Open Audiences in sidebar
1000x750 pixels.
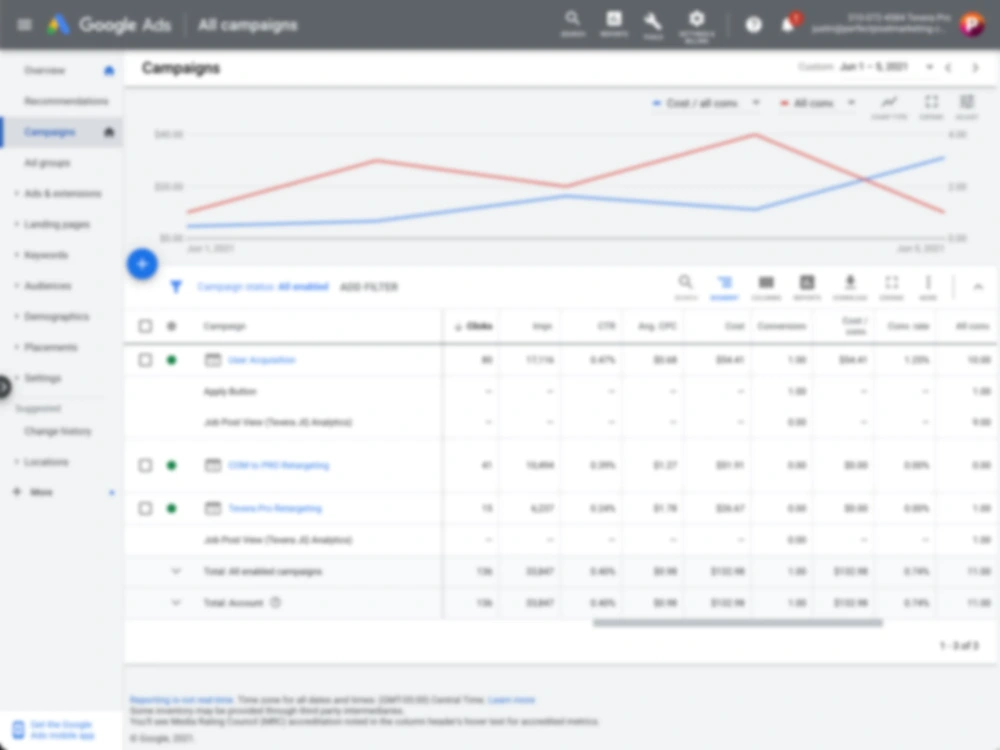click(48, 286)
